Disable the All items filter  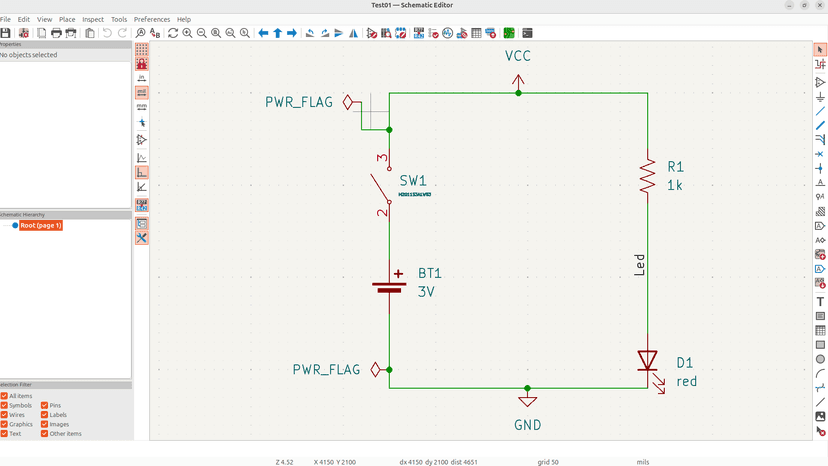5,396
